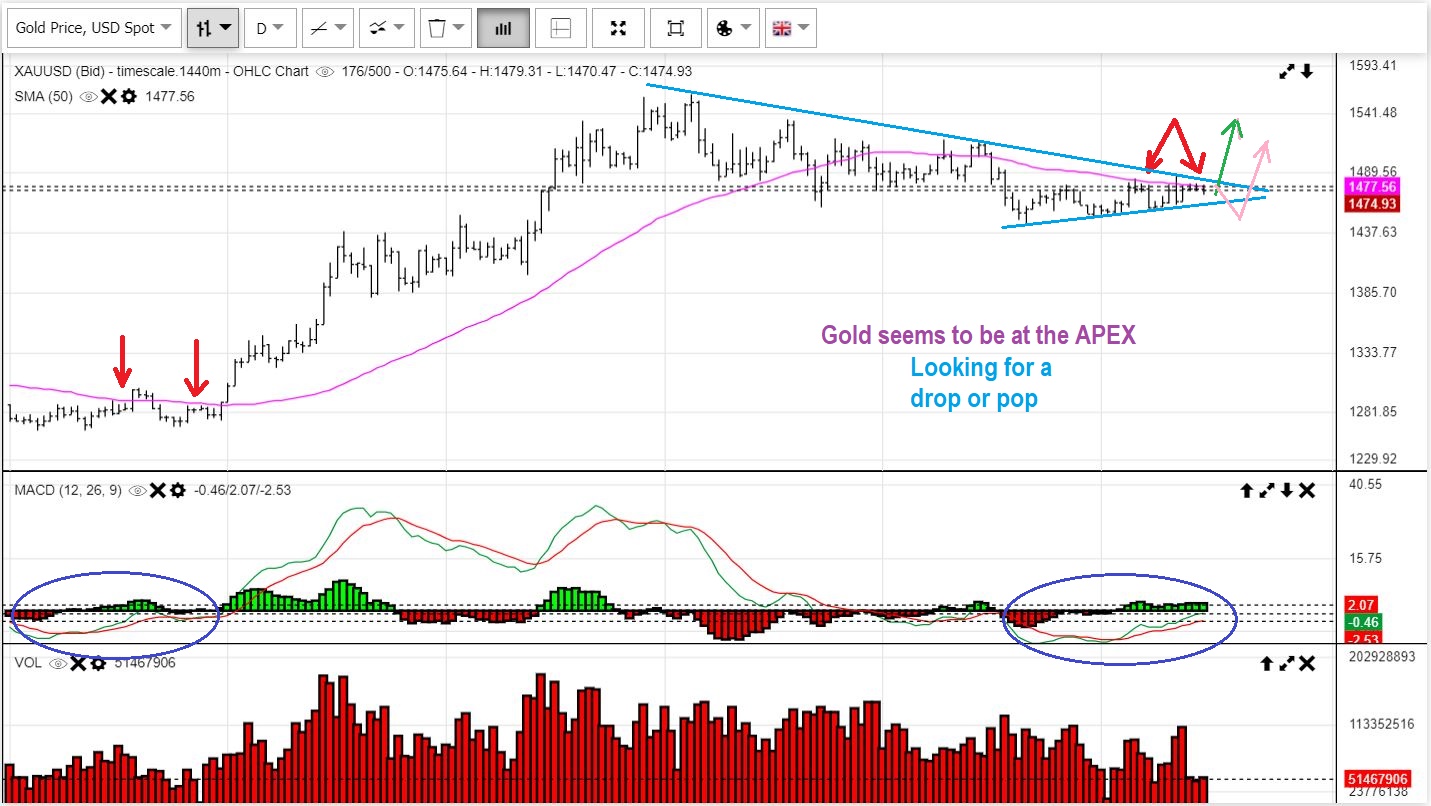Click the -2.53 red MACD value tag
The image size is (1431, 806).
(x=1363, y=639)
